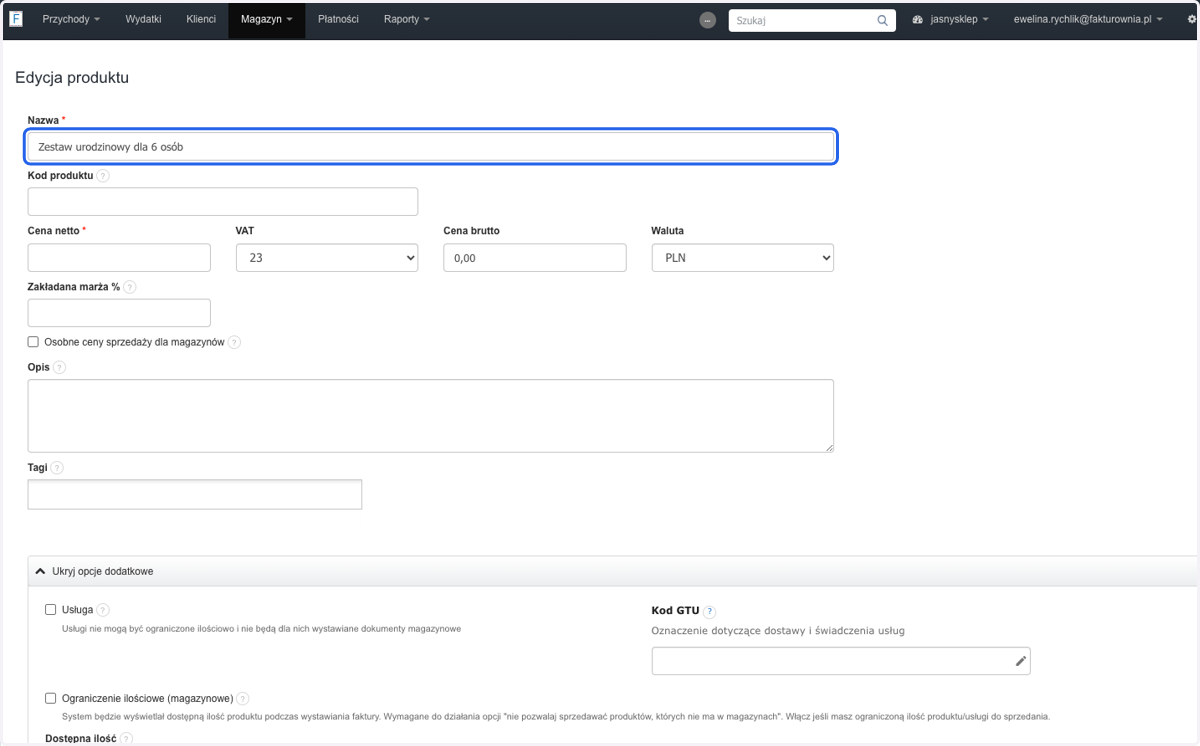Screen dimensions: 1200x746
Task: Click help icon beside Ograniczenie ilościowe
Action: pos(243,698)
